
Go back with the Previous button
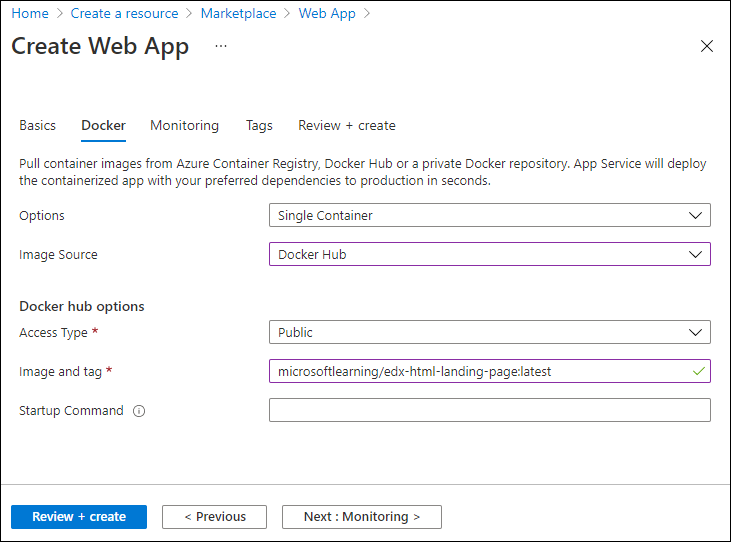(x=214, y=517)
